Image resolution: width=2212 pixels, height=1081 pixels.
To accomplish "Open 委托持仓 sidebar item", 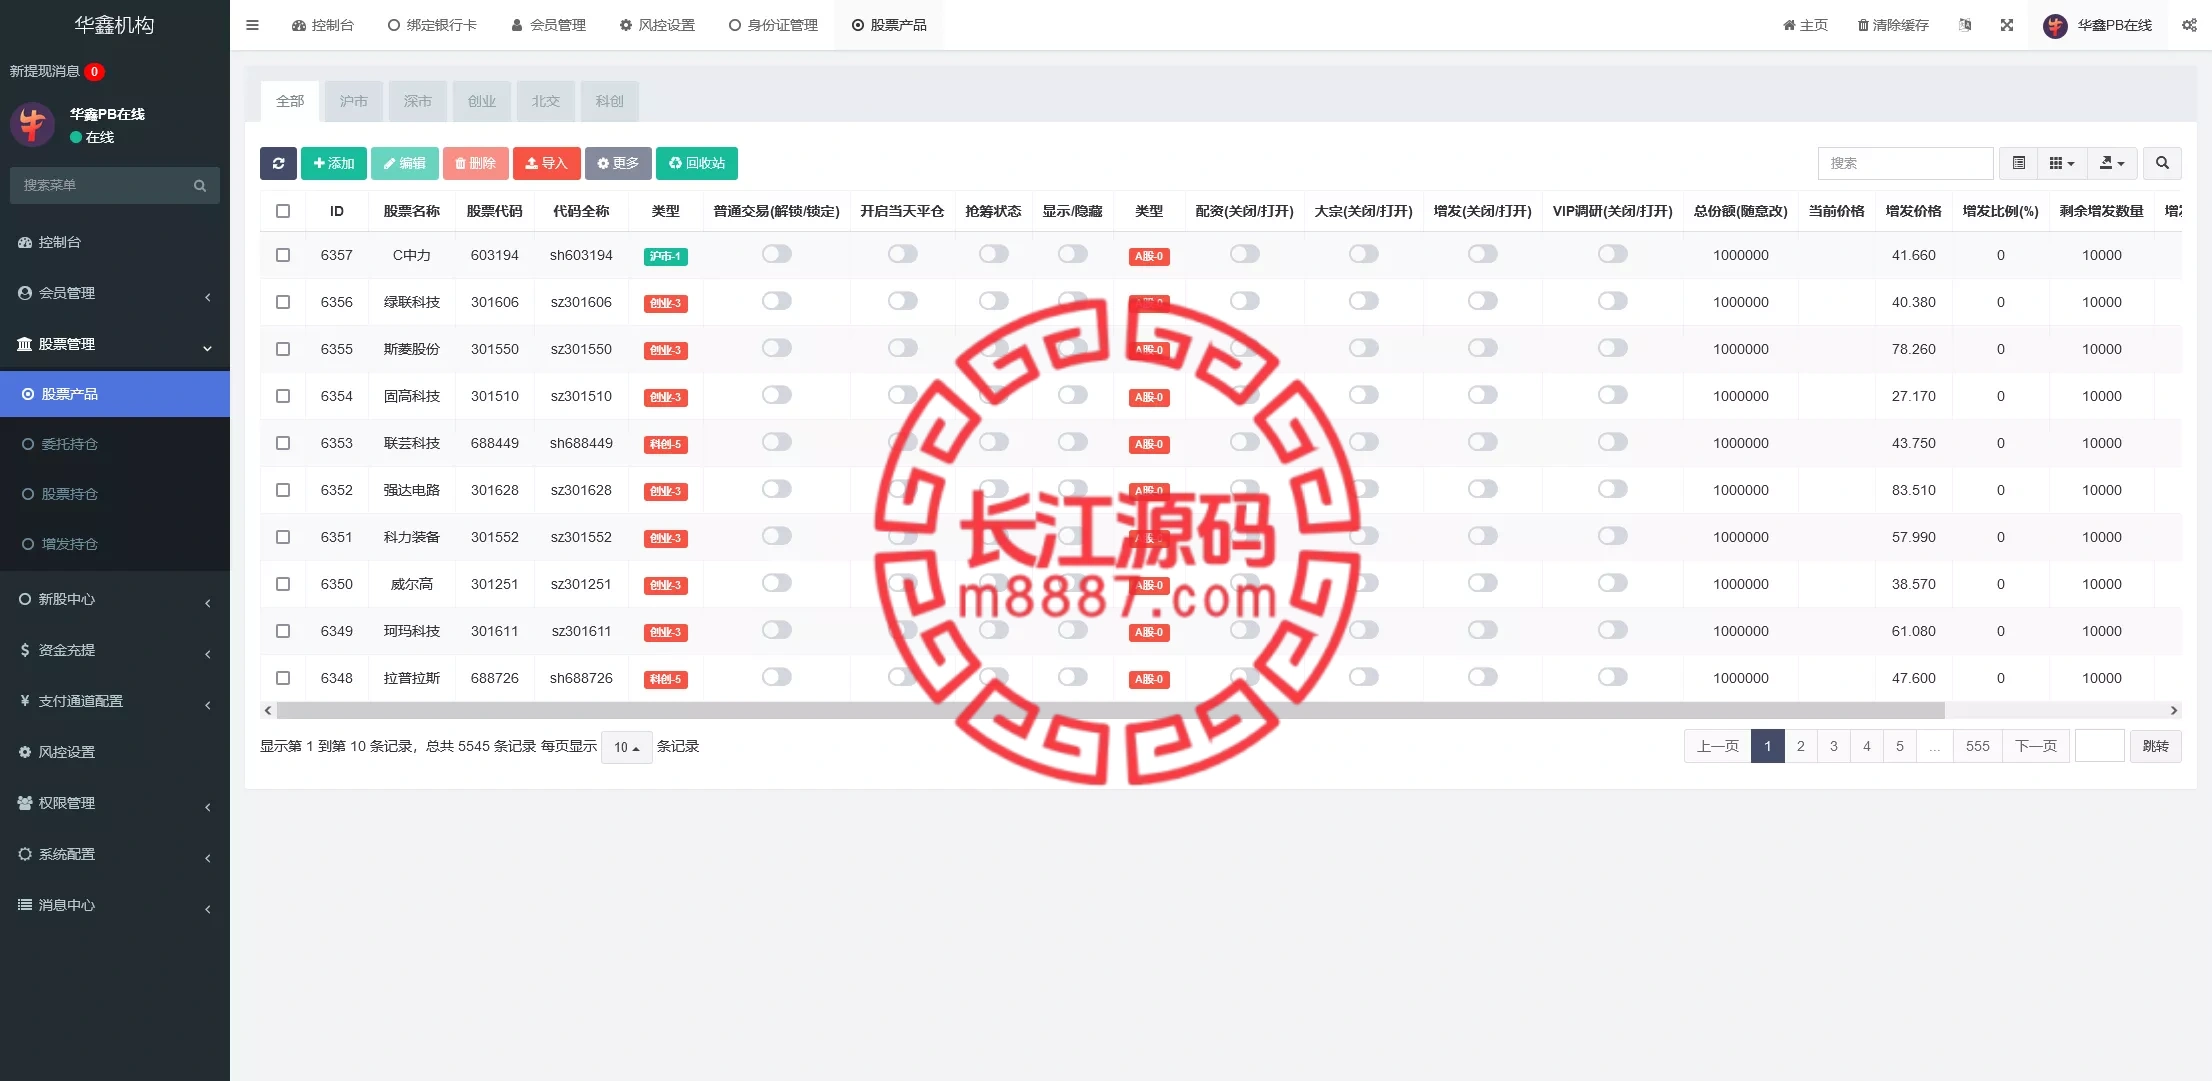I will [x=115, y=444].
